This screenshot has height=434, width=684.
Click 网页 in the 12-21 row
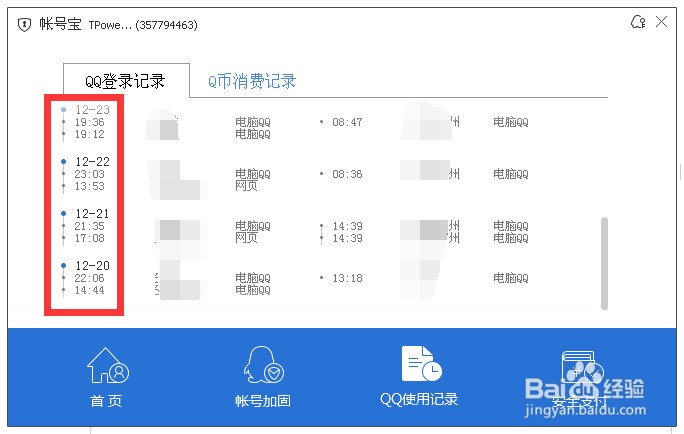tap(246, 238)
